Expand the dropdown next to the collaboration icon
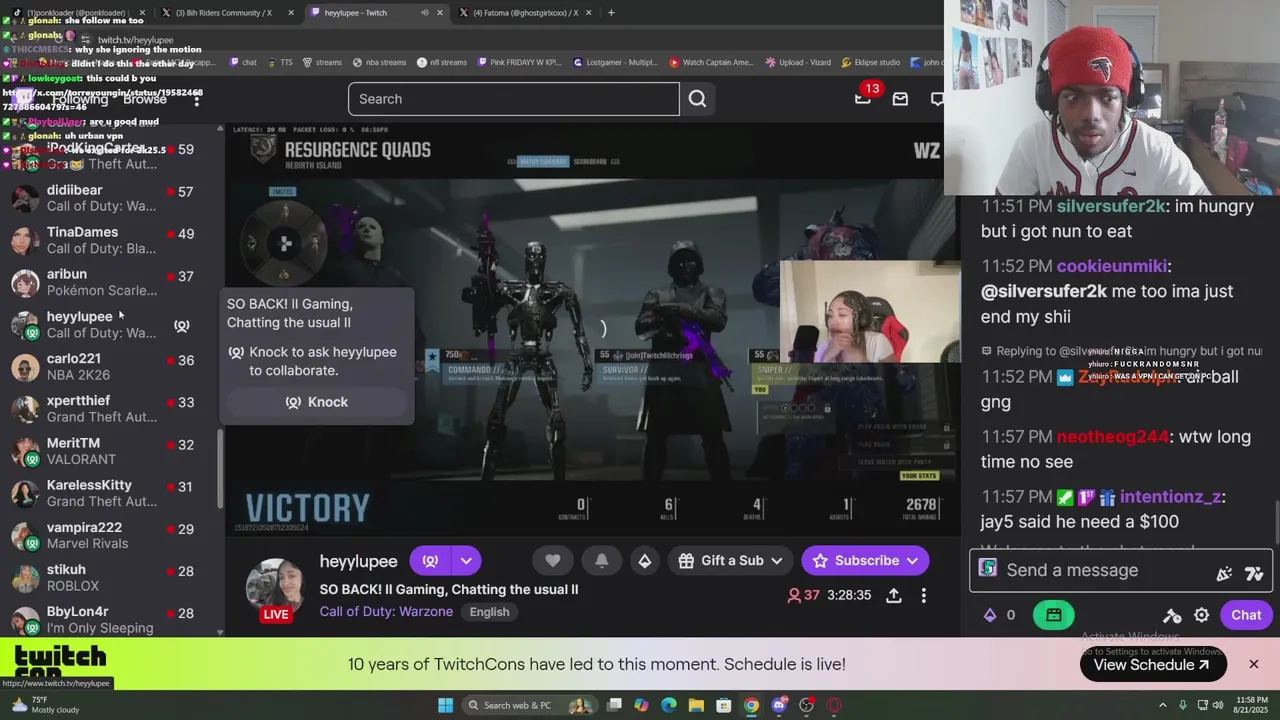 click(x=466, y=561)
